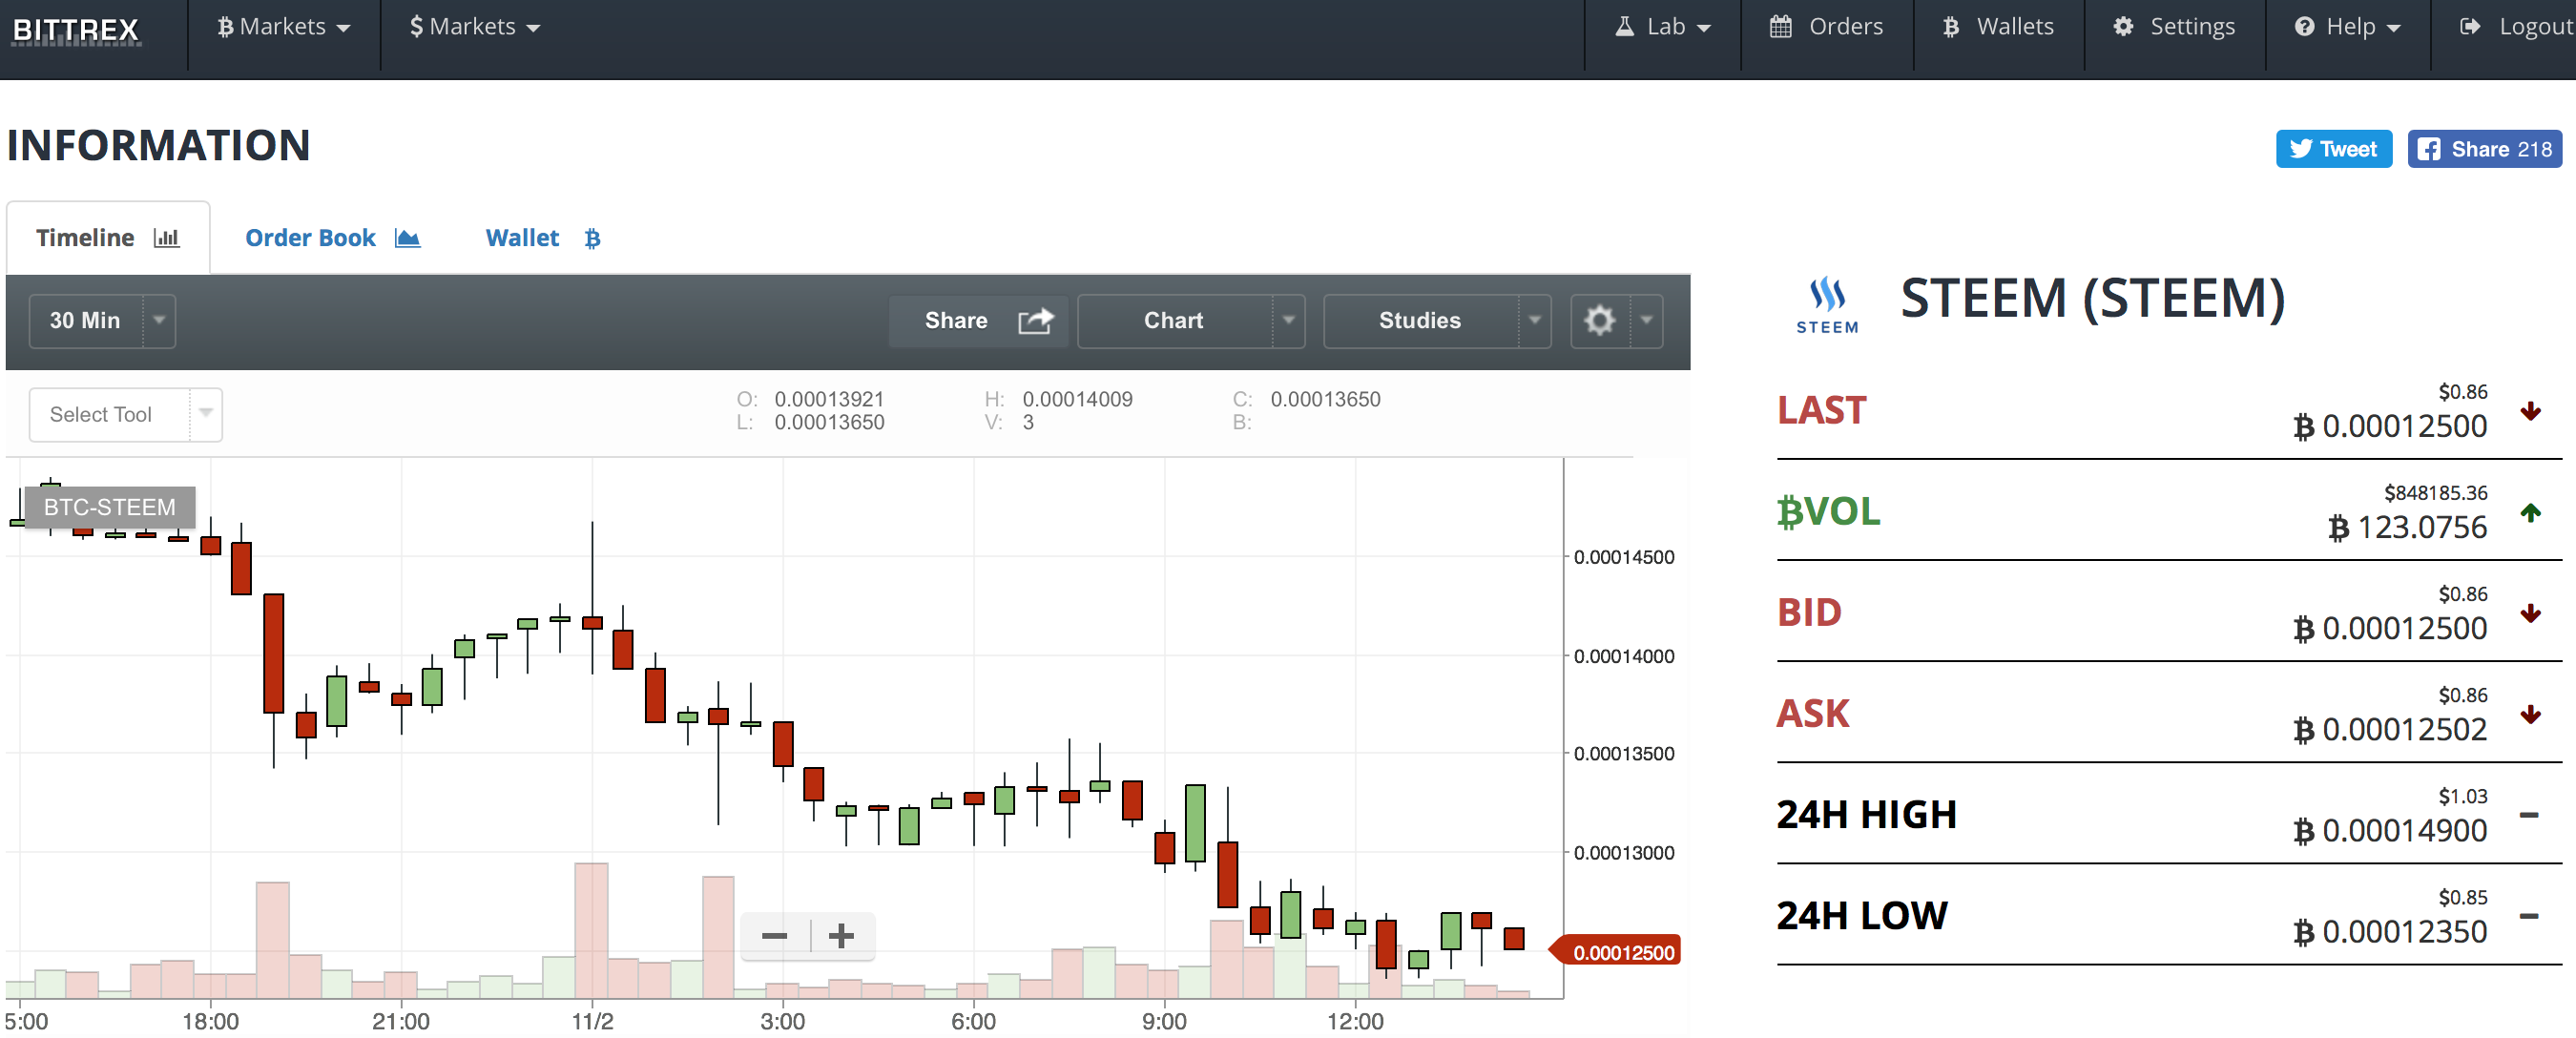Click area chart icon on Order Book tab
Screen dimensions: 2576x1038
[x=407, y=238]
